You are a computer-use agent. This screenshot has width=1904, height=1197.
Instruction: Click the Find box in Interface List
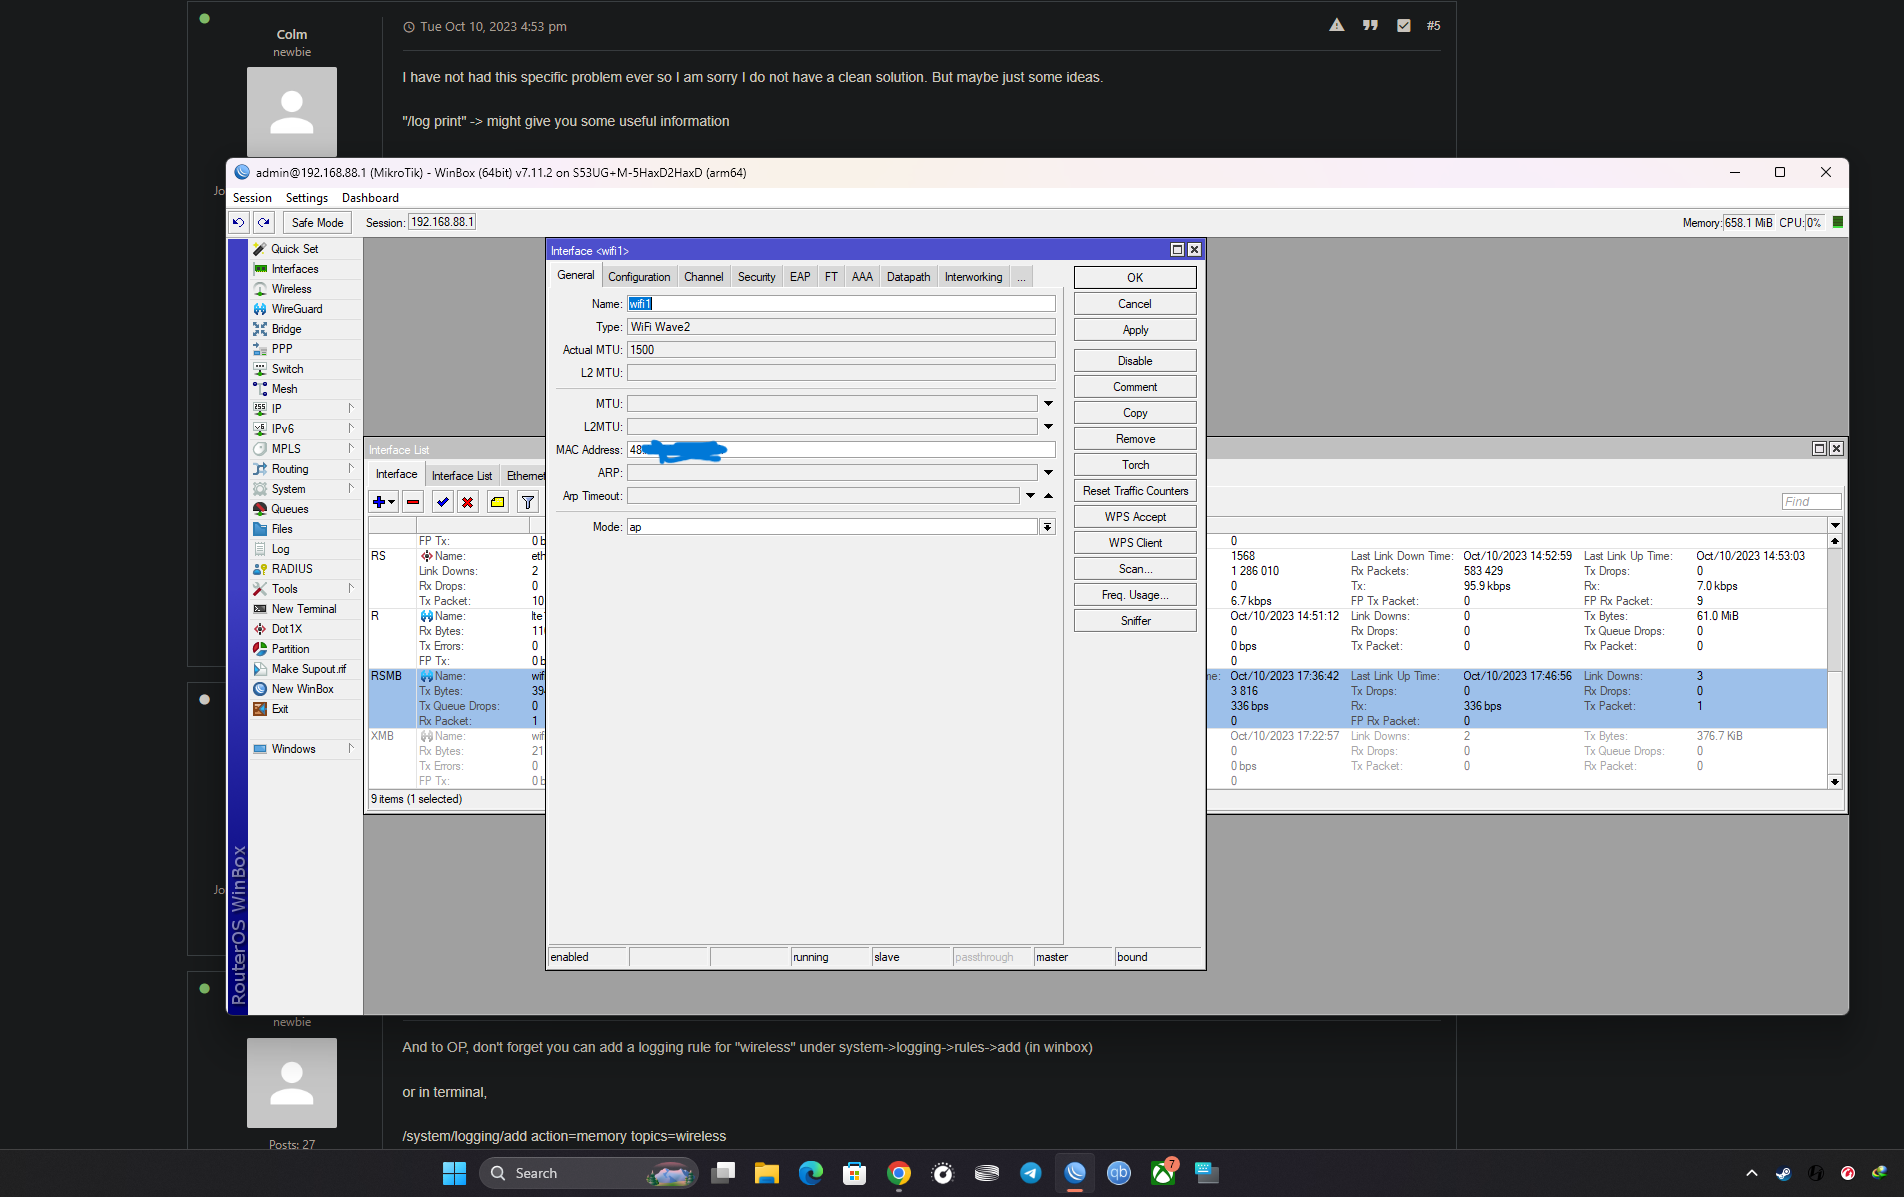[1810, 502]
